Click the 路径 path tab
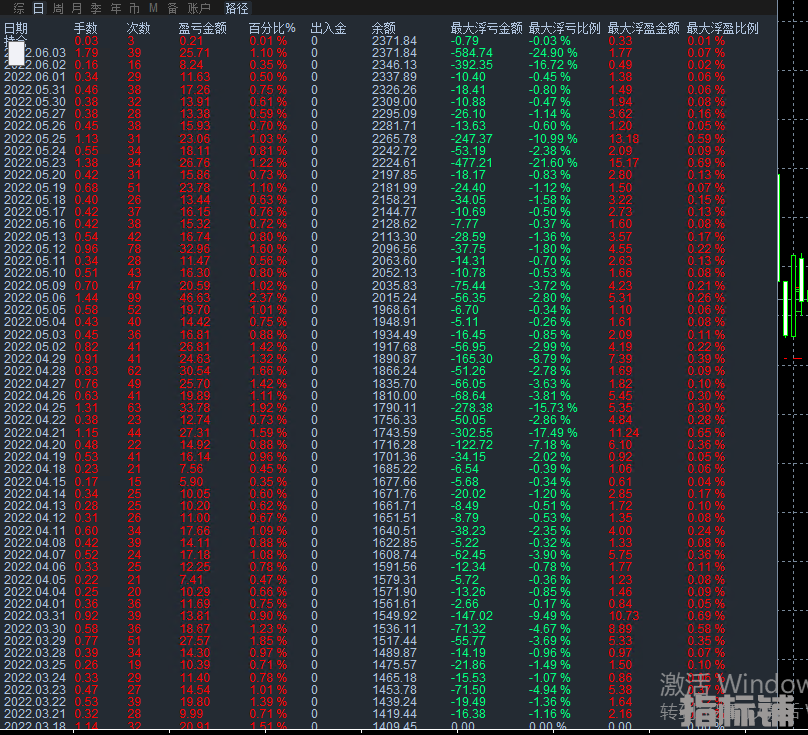This screenshot has height=735, width=808. tap(237, 8)
